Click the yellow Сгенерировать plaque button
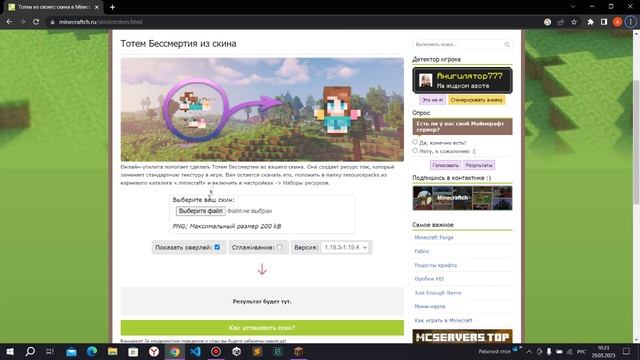The height and width of the screenshot is (360, 640). click(x=476, y=100)
